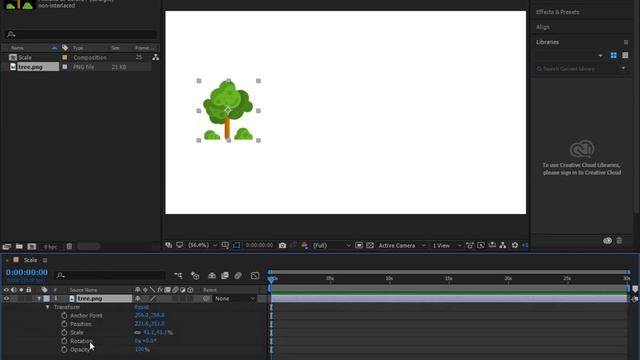Screen dimensions: 640x360
Task: Open the Project Flowchart icon beside Scale comp
Action: [x=156, y=58]
